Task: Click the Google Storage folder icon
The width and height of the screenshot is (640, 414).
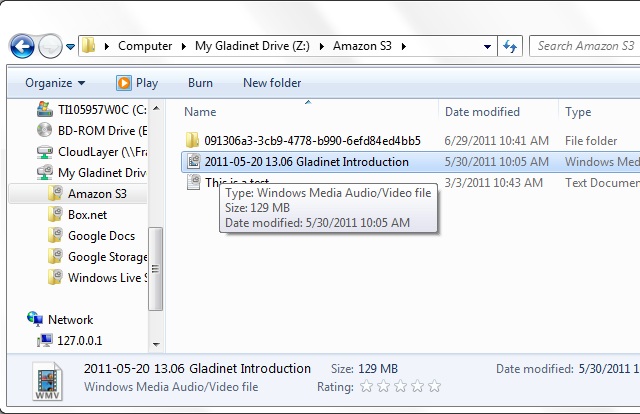Action: (55, 256)
